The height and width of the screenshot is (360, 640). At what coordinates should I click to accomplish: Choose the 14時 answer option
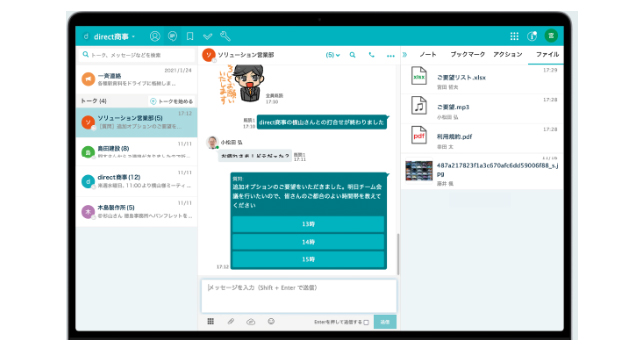click(308, 242)
